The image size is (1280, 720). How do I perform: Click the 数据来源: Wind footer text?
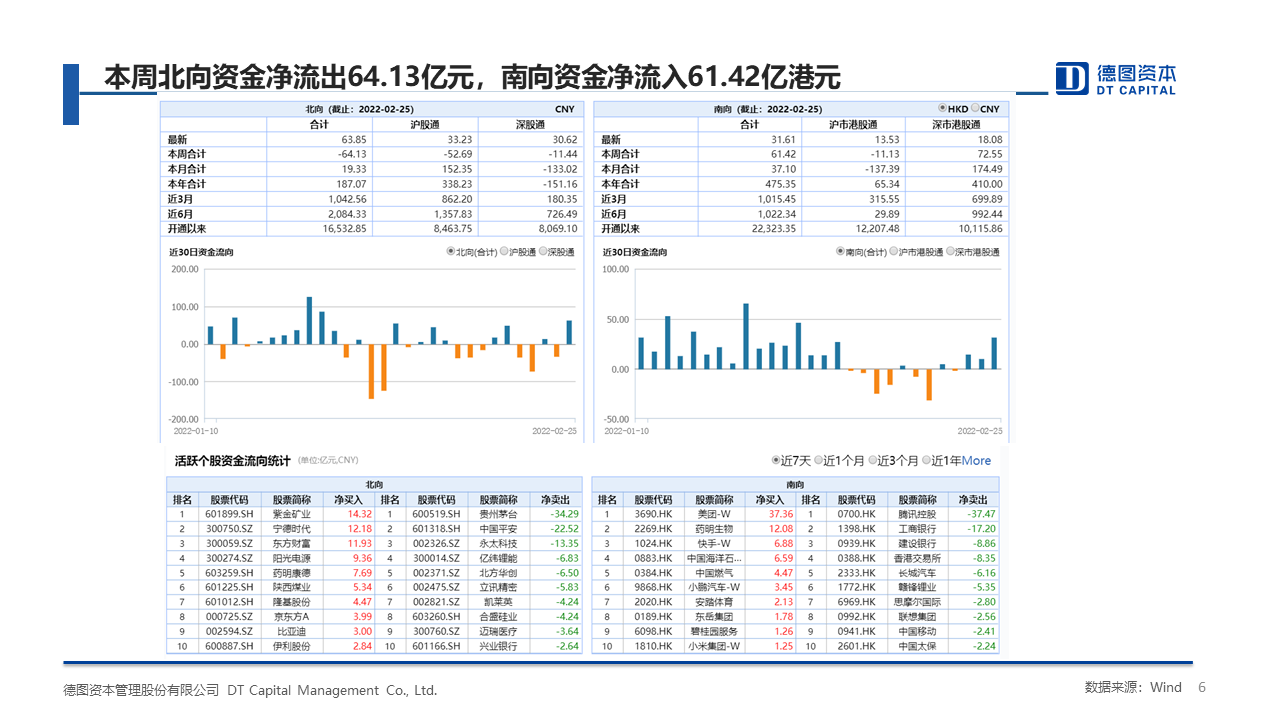1133,688
